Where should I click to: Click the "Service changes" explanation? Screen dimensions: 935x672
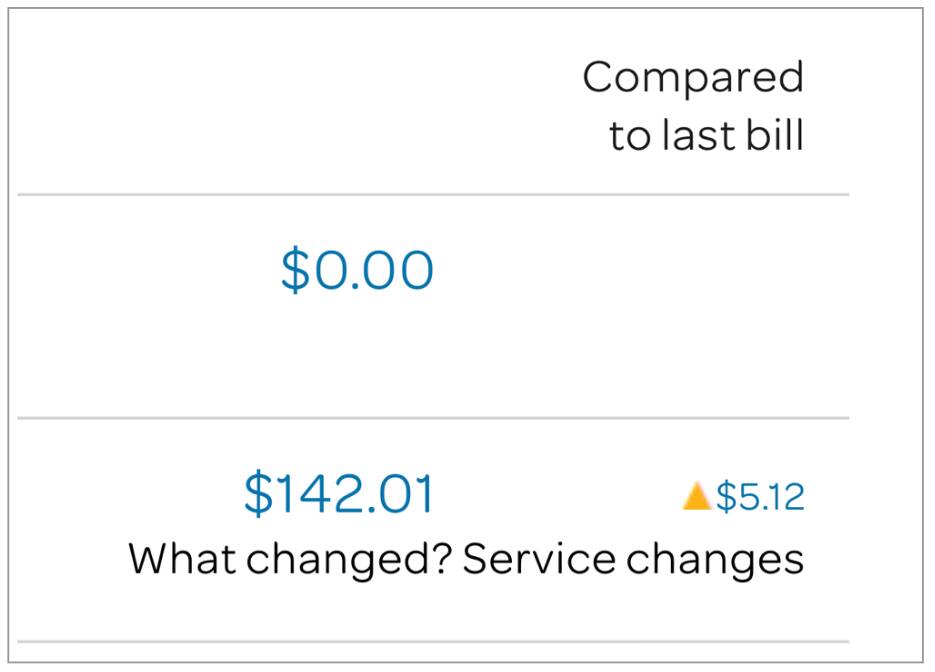tap(633, 559)
